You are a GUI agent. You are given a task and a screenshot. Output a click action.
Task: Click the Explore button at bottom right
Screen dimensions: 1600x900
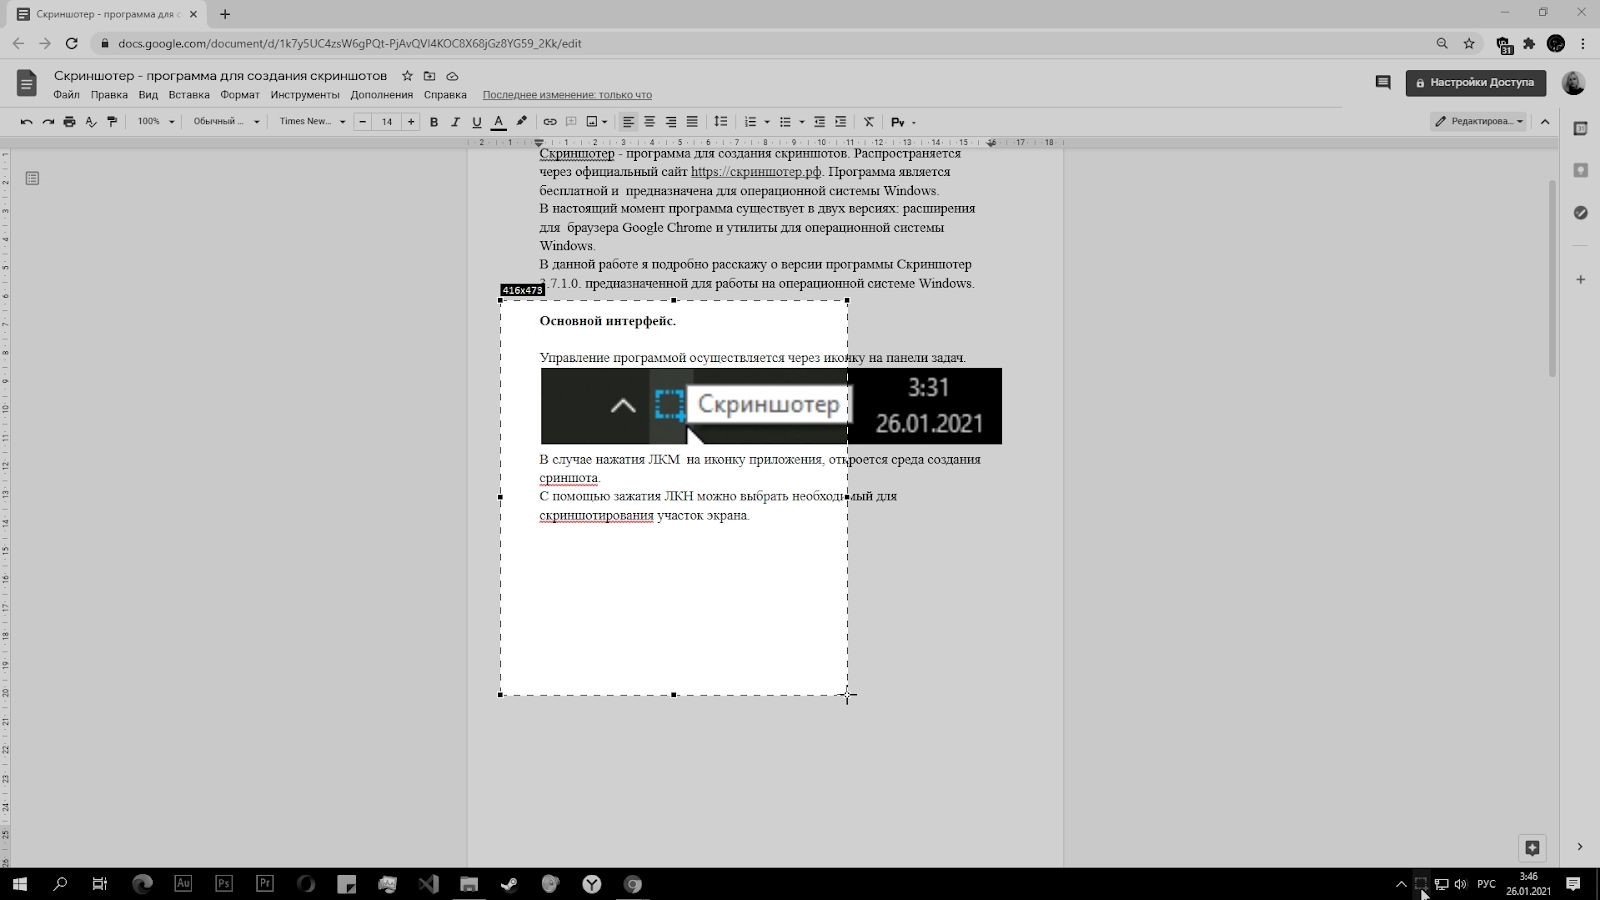pos(1532,848)
